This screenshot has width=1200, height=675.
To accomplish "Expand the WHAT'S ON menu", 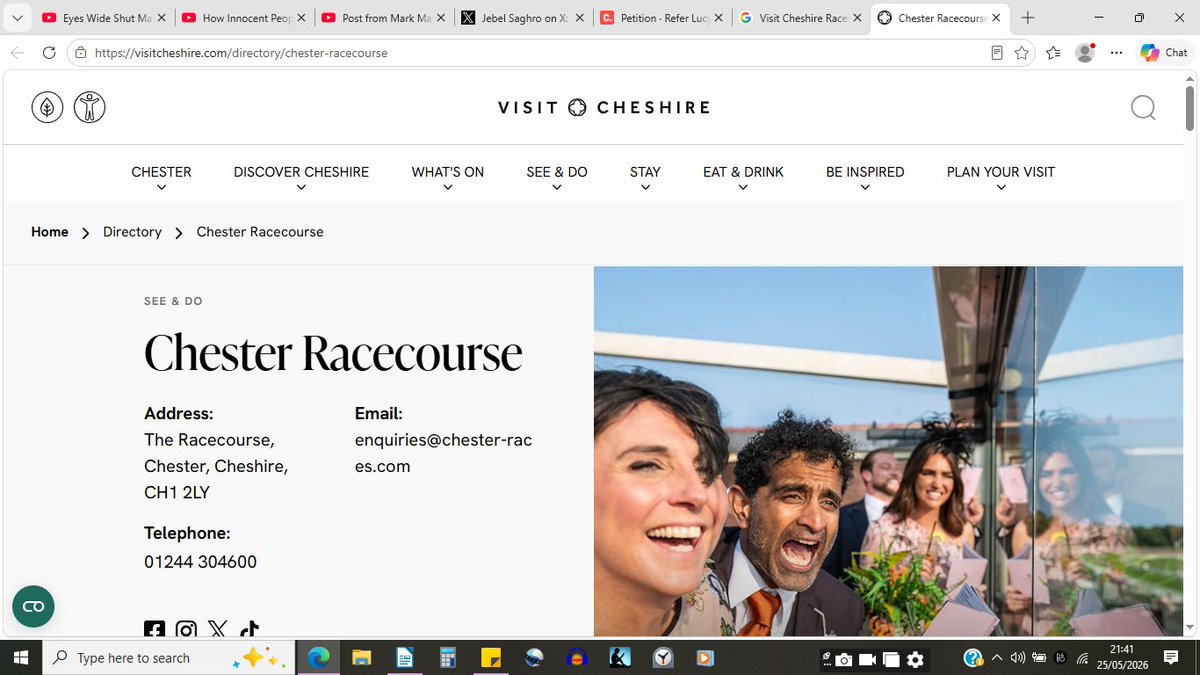I will 447,178.
